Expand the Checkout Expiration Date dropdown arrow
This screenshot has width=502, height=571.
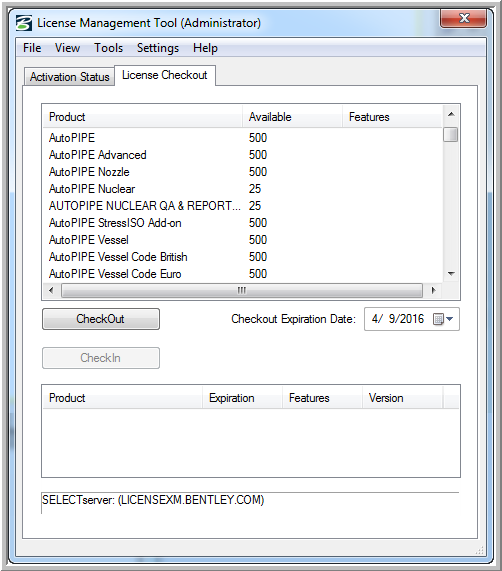tap(450, 319)
